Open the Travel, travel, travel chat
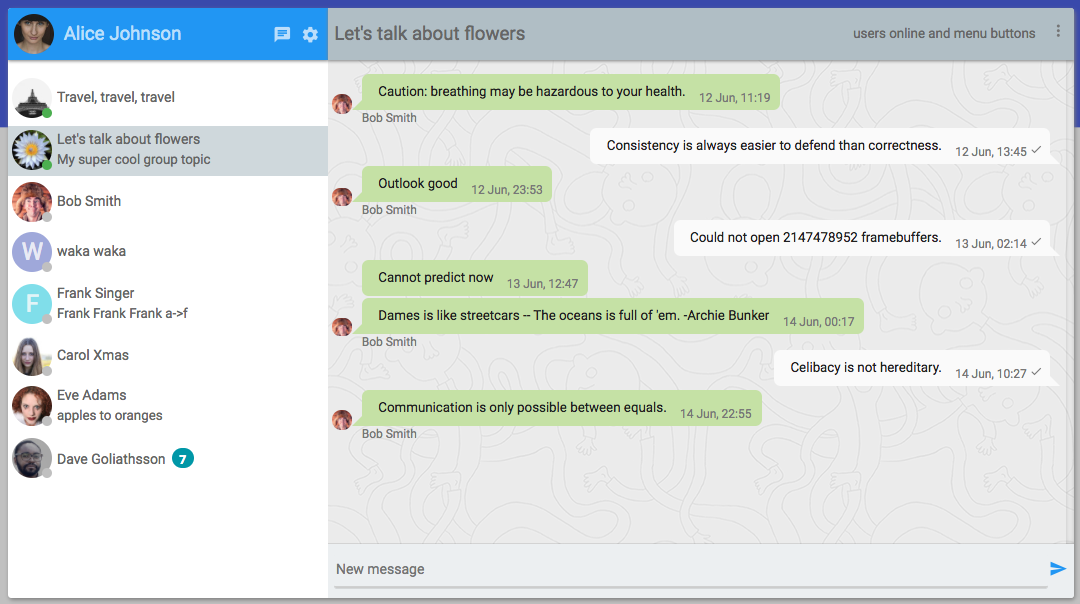This screenshot has height=604, width=1080. [168, 98]
